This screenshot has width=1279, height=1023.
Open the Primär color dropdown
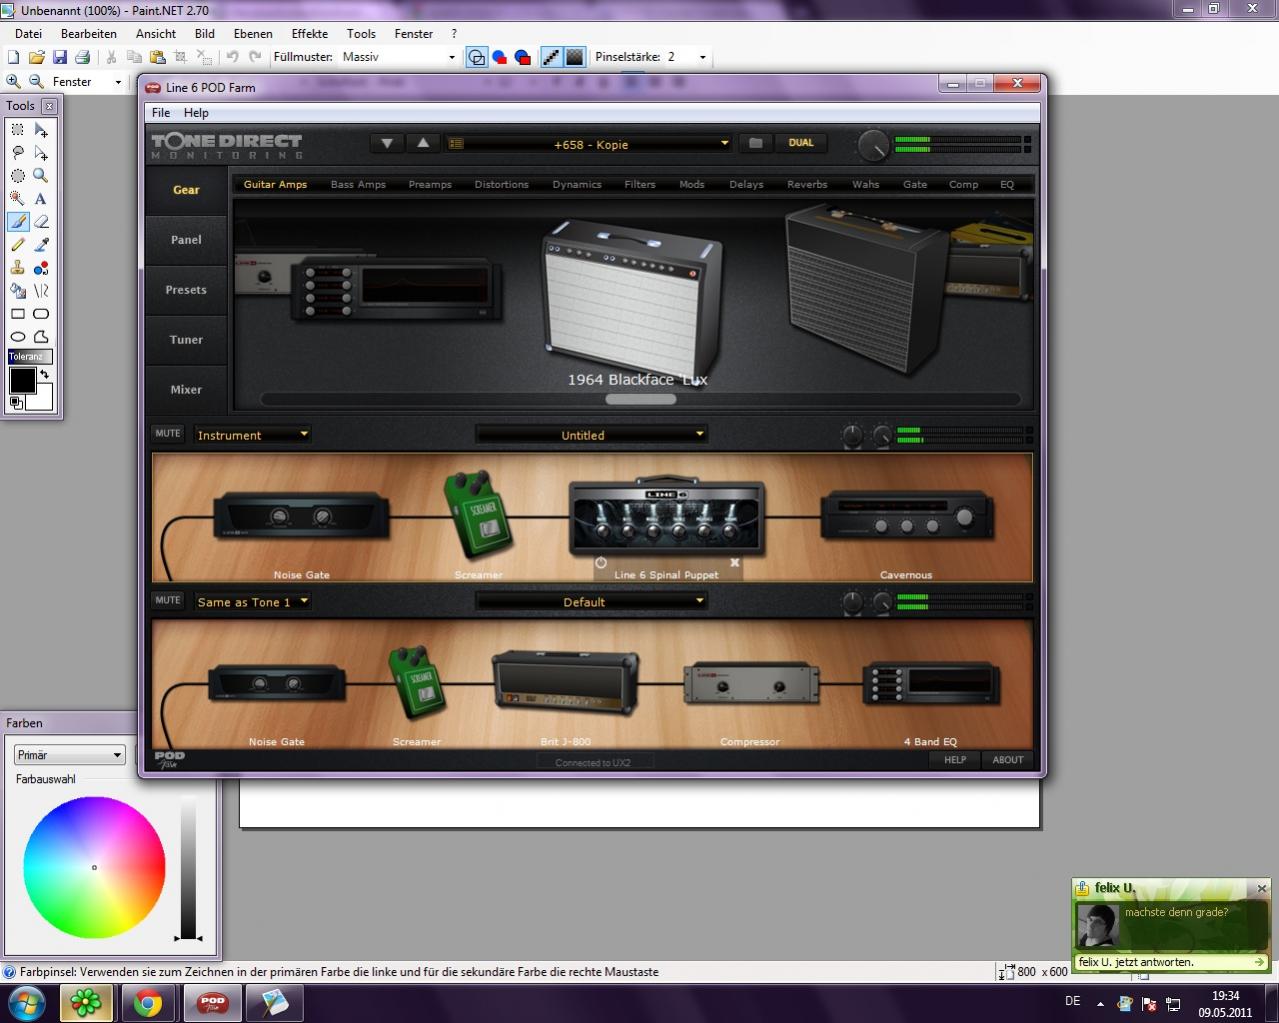(69, 755)
